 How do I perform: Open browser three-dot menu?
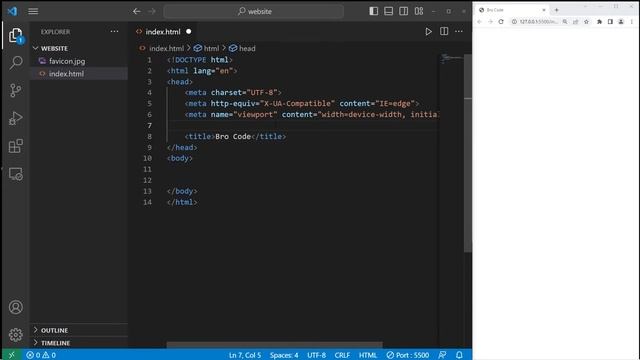click(632, 22)
